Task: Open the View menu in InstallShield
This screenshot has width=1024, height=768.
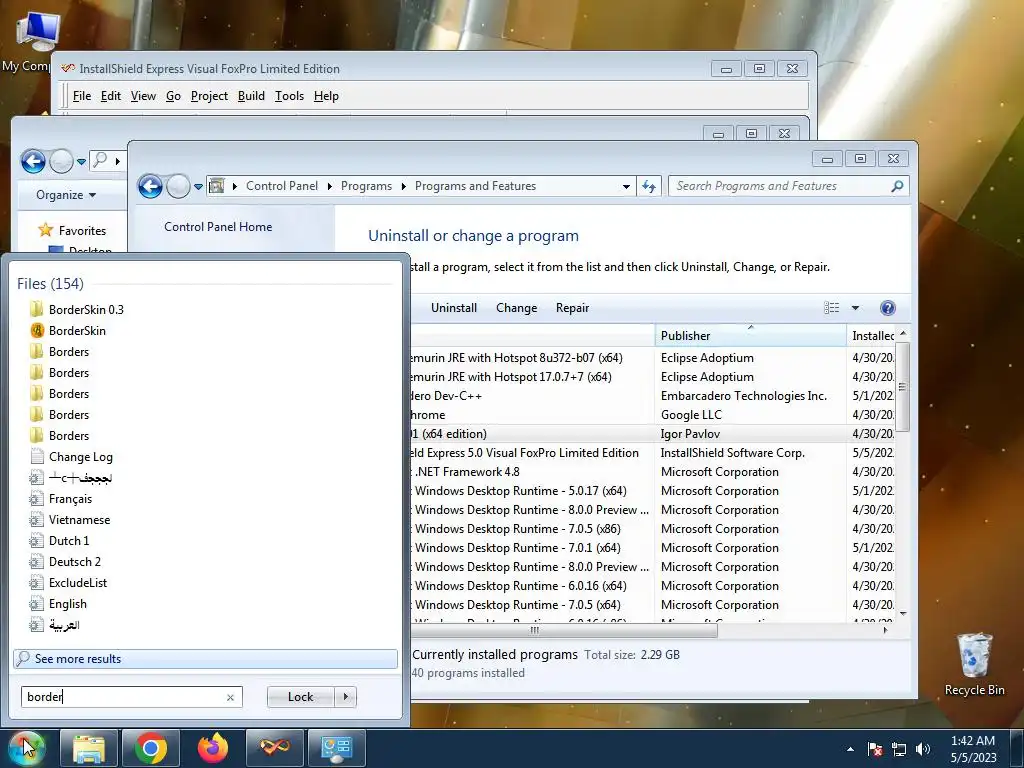Action: click(143, 96)
